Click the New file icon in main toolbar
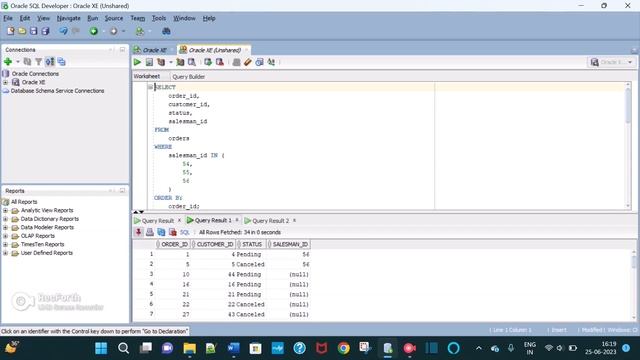Image resolution: width=640 pixels, height=360 pixels. point(11,31)
